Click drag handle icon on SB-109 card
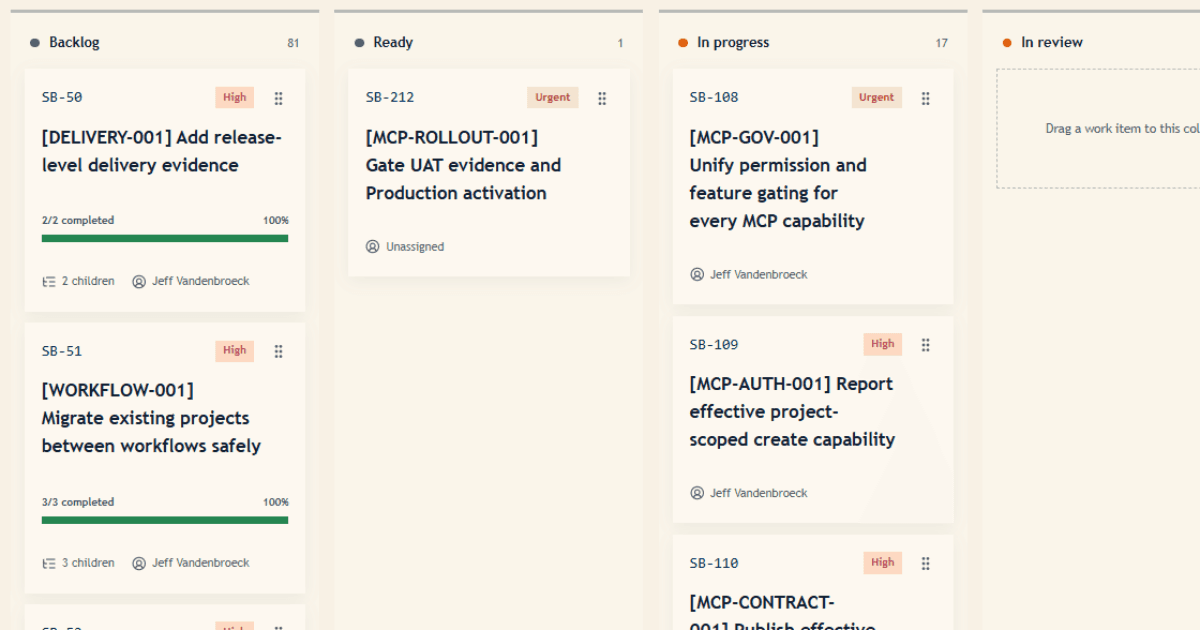 [926, 345]
